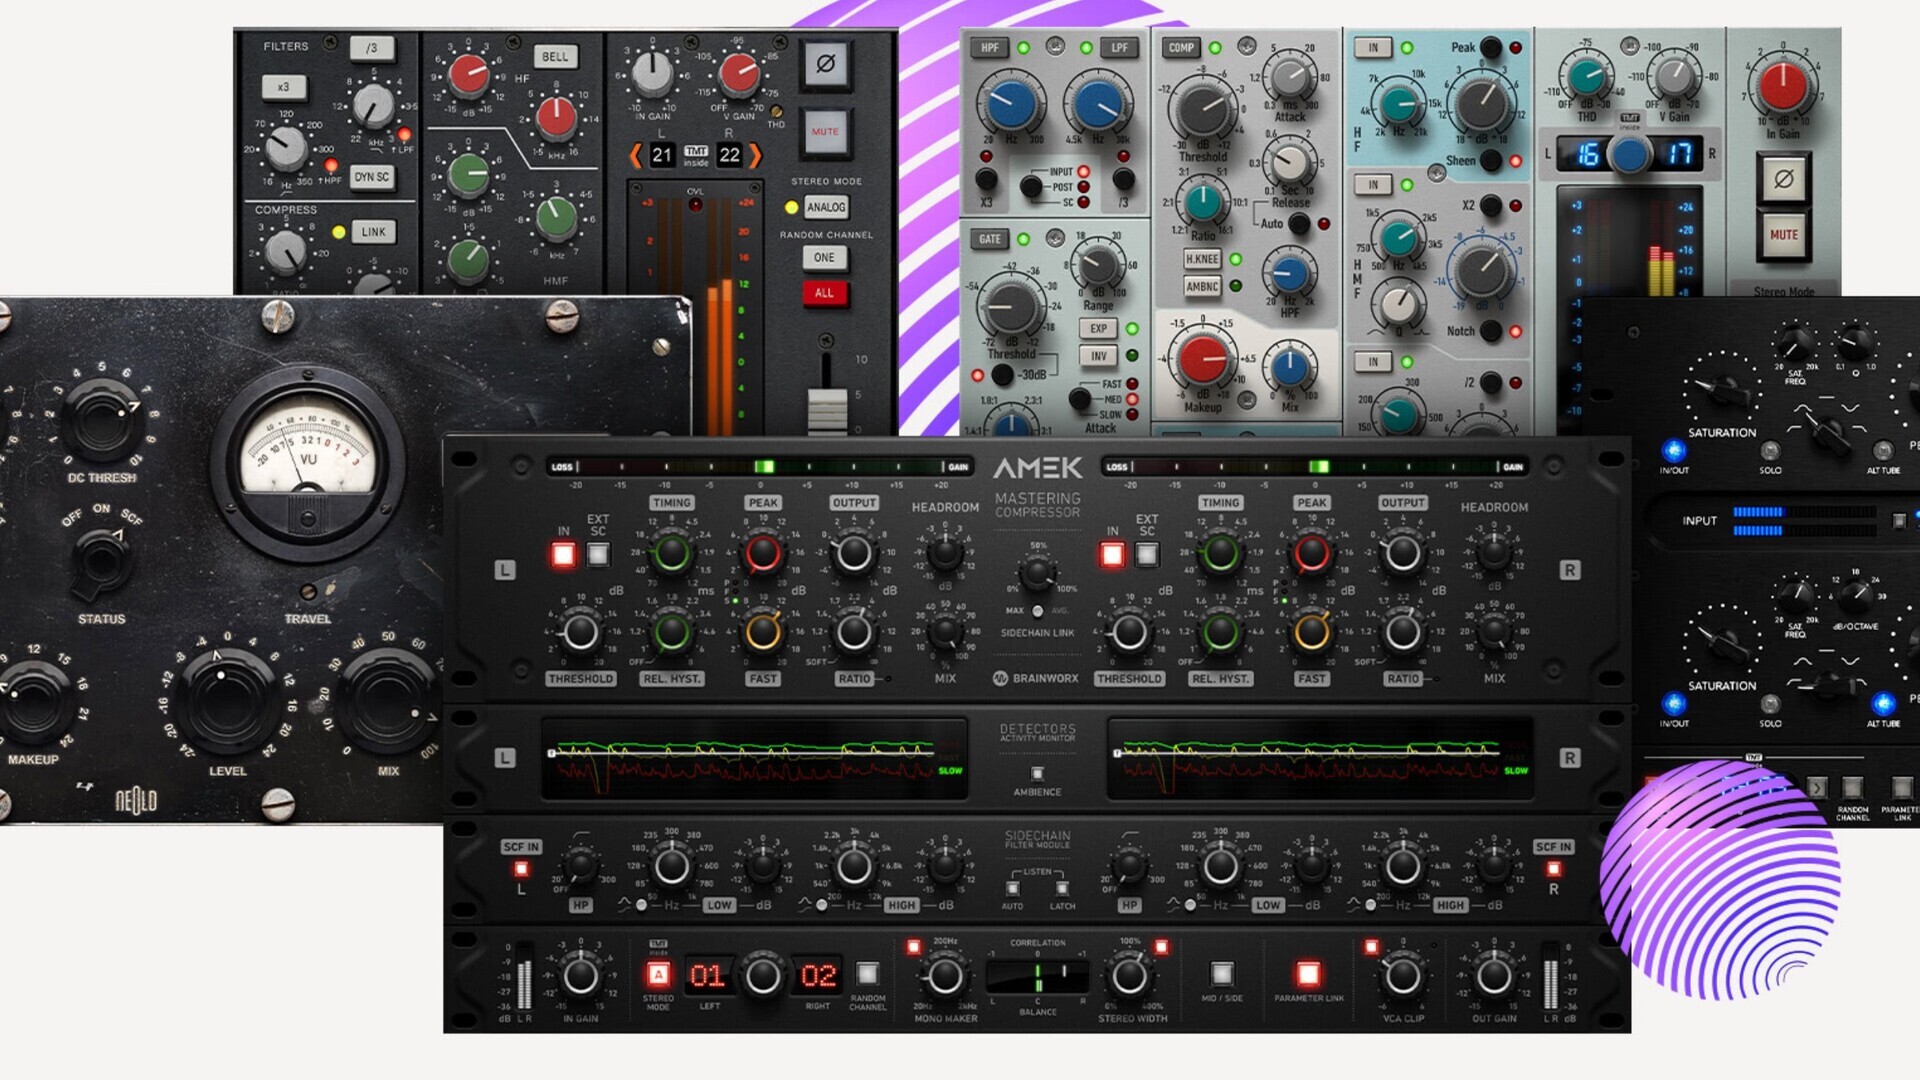Click the OUT GAIN knob

(1493, 976)
